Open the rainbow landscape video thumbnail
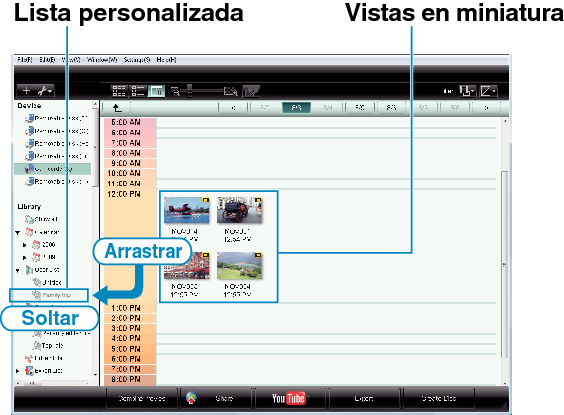The image size is (564, 415). (x=239, y=266)
